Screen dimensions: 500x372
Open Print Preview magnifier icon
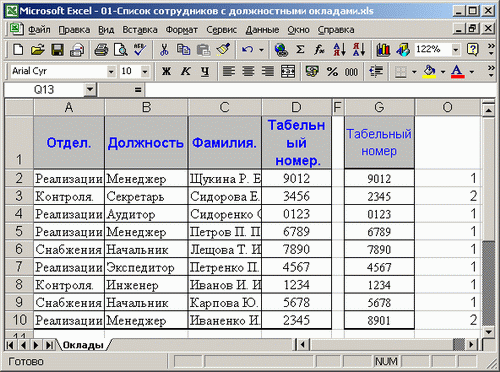click(x=121, y=50)
